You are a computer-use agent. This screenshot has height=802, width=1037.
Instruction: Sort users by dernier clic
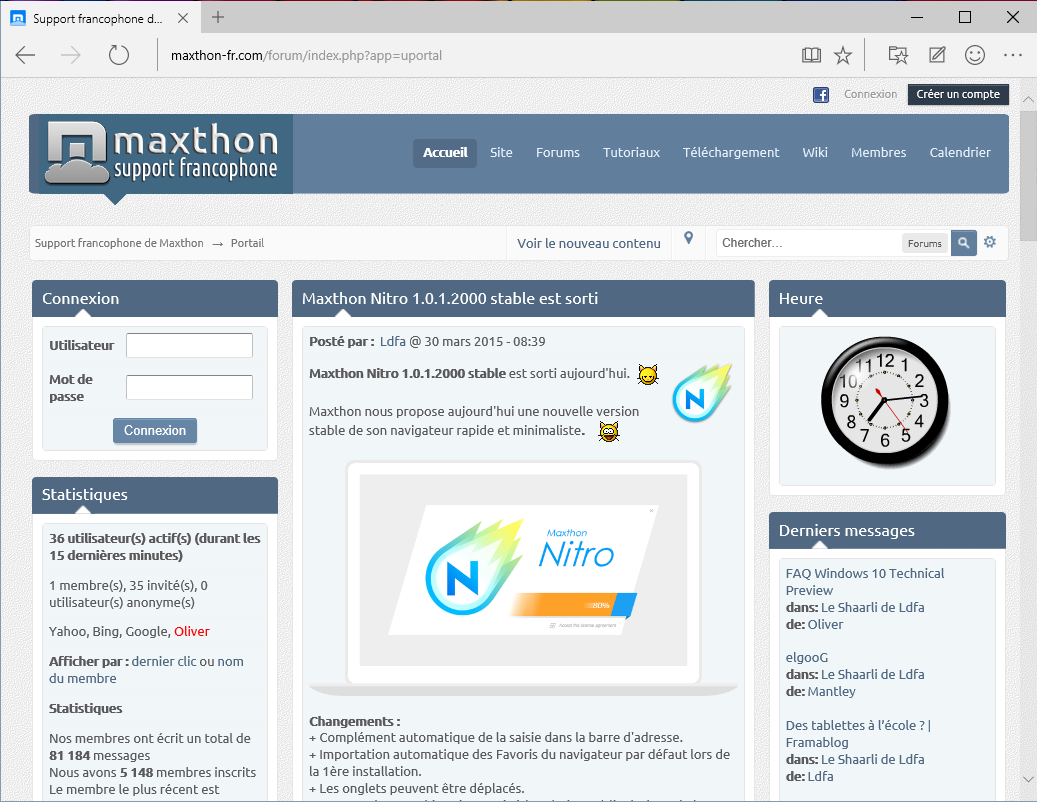[164, 661]
